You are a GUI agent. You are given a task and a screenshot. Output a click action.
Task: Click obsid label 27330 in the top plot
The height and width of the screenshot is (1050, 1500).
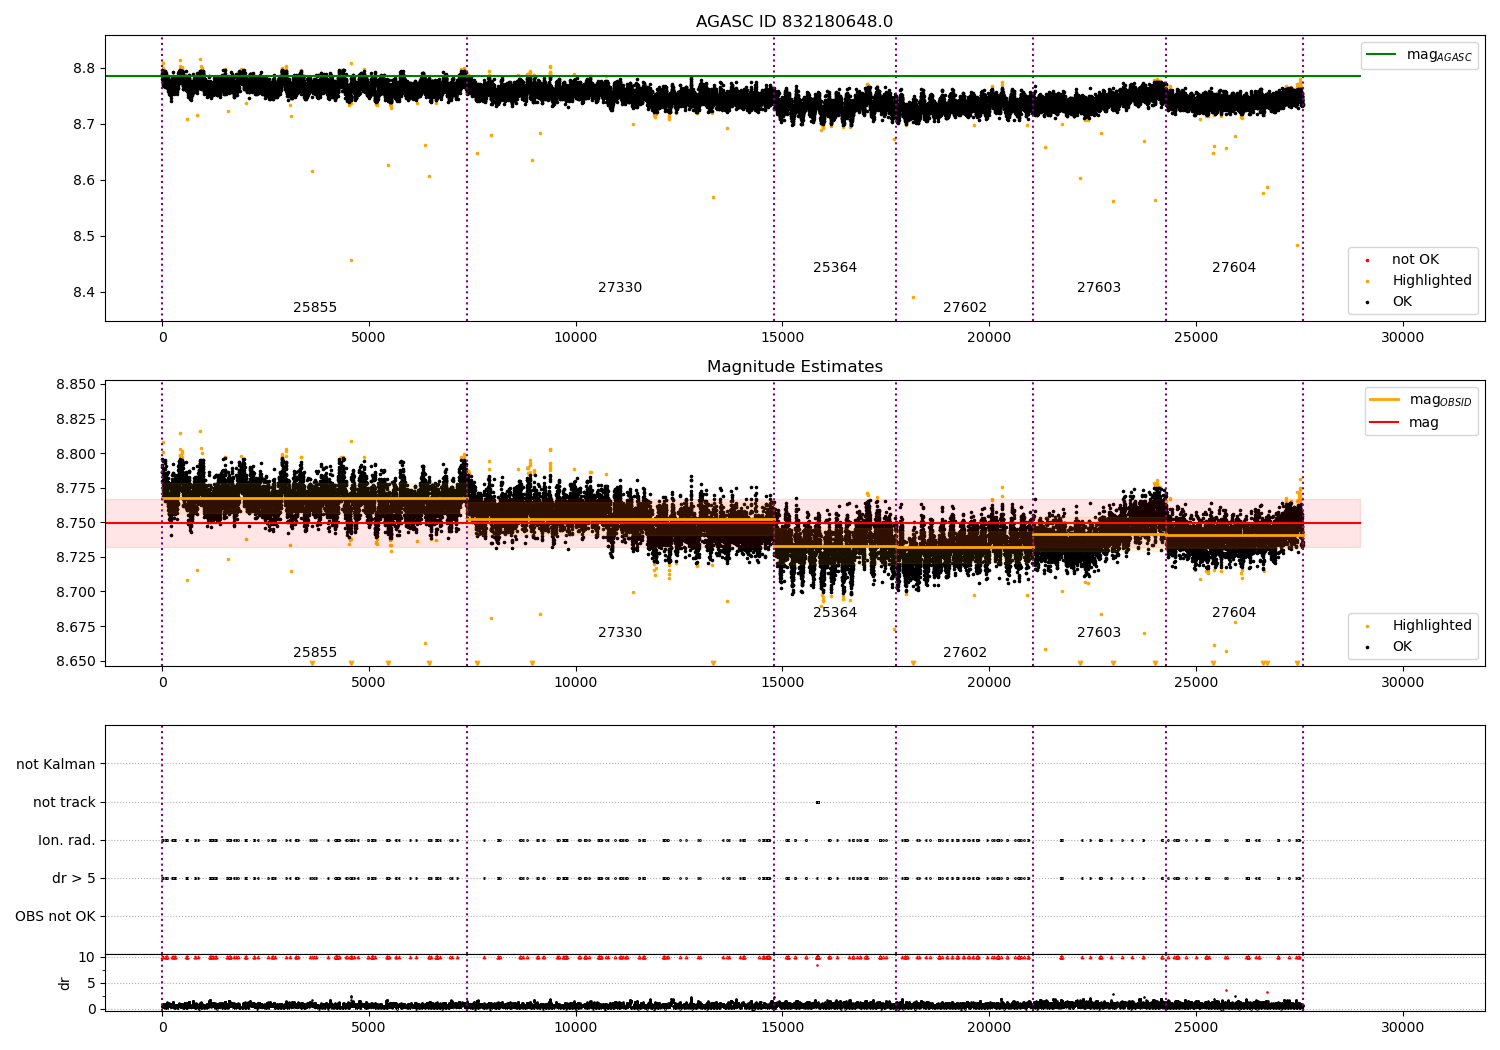coord(620,288)
